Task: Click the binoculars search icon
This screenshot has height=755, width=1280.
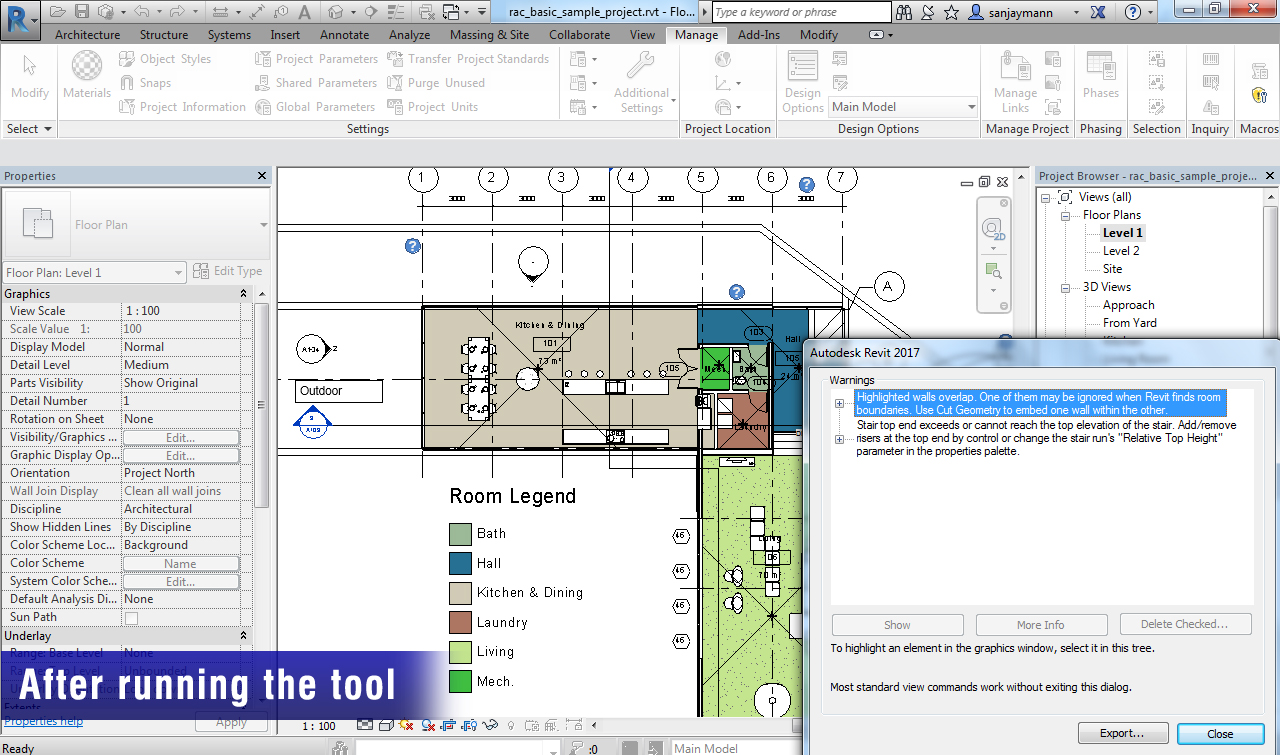Action: [904, 12]
